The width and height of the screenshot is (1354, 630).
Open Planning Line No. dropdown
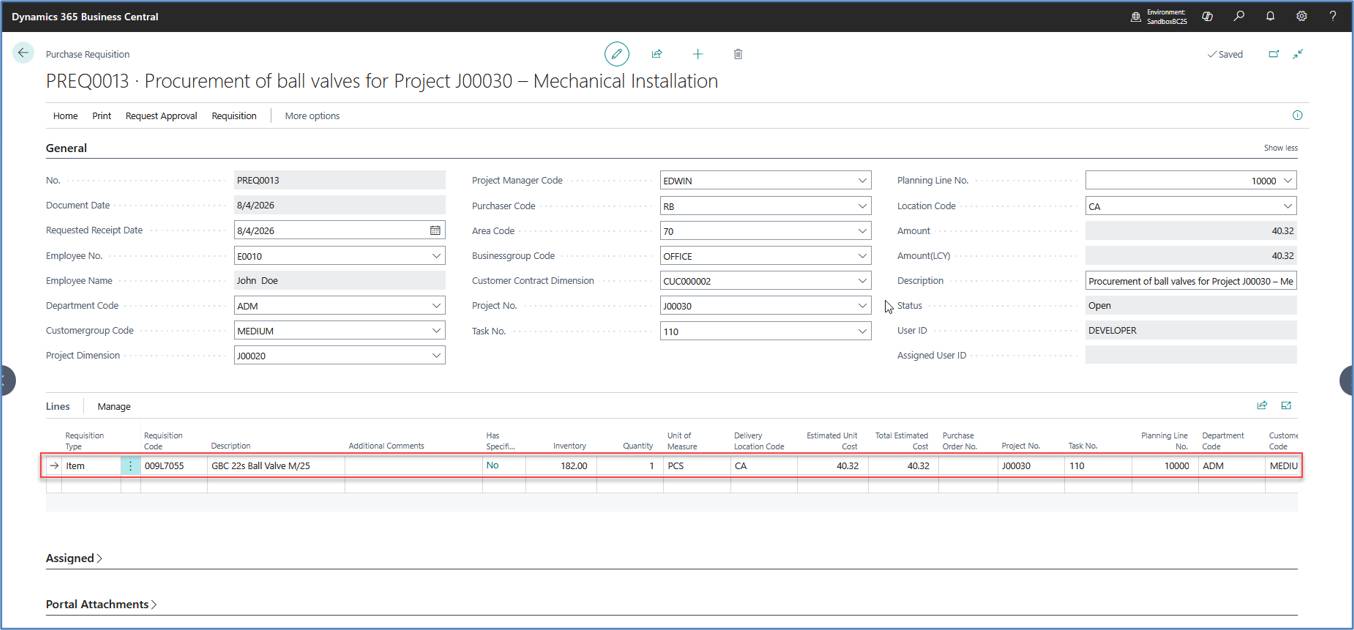(1288, 181)
